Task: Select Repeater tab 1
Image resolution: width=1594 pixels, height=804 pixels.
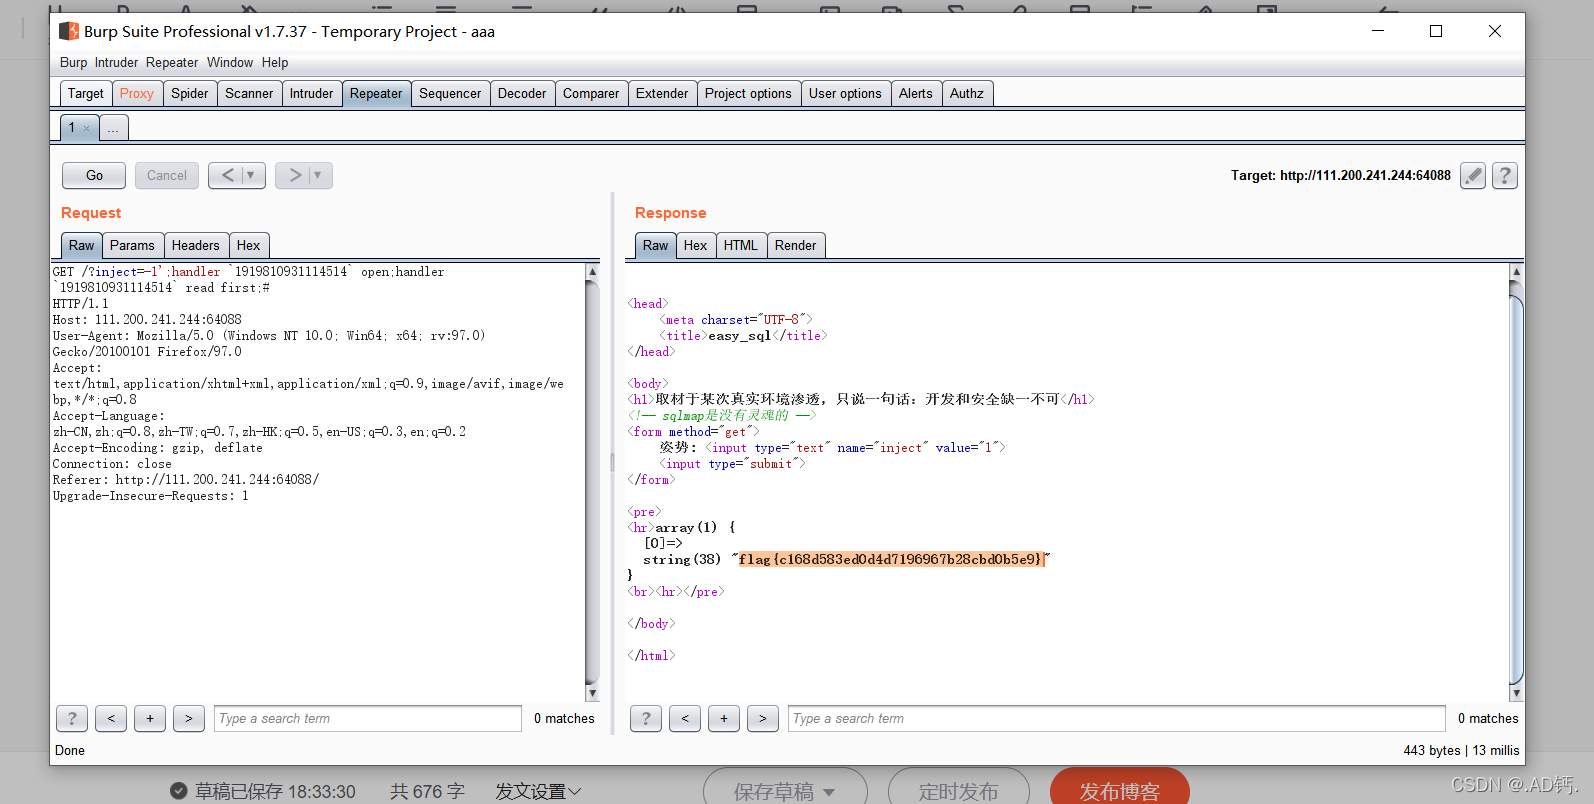Action: (72, 128)
